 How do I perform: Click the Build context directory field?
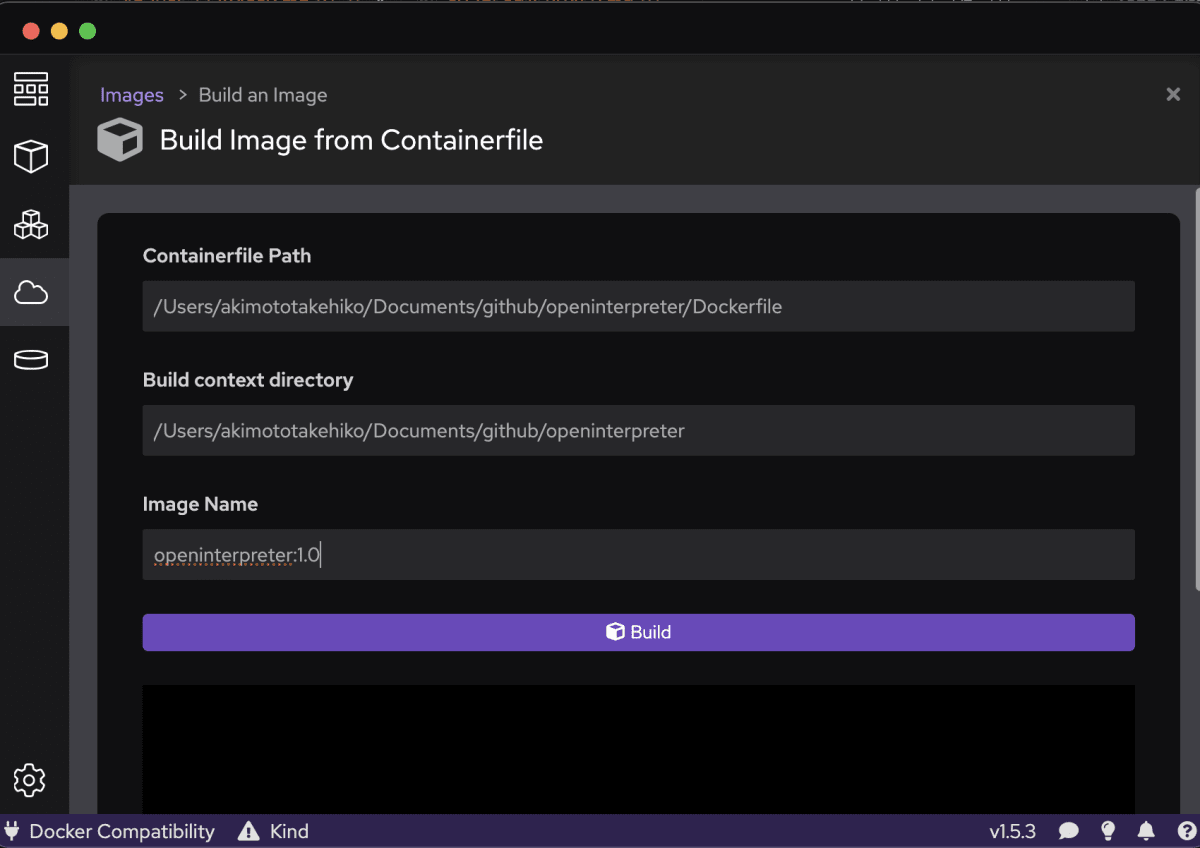coord(638,430)
